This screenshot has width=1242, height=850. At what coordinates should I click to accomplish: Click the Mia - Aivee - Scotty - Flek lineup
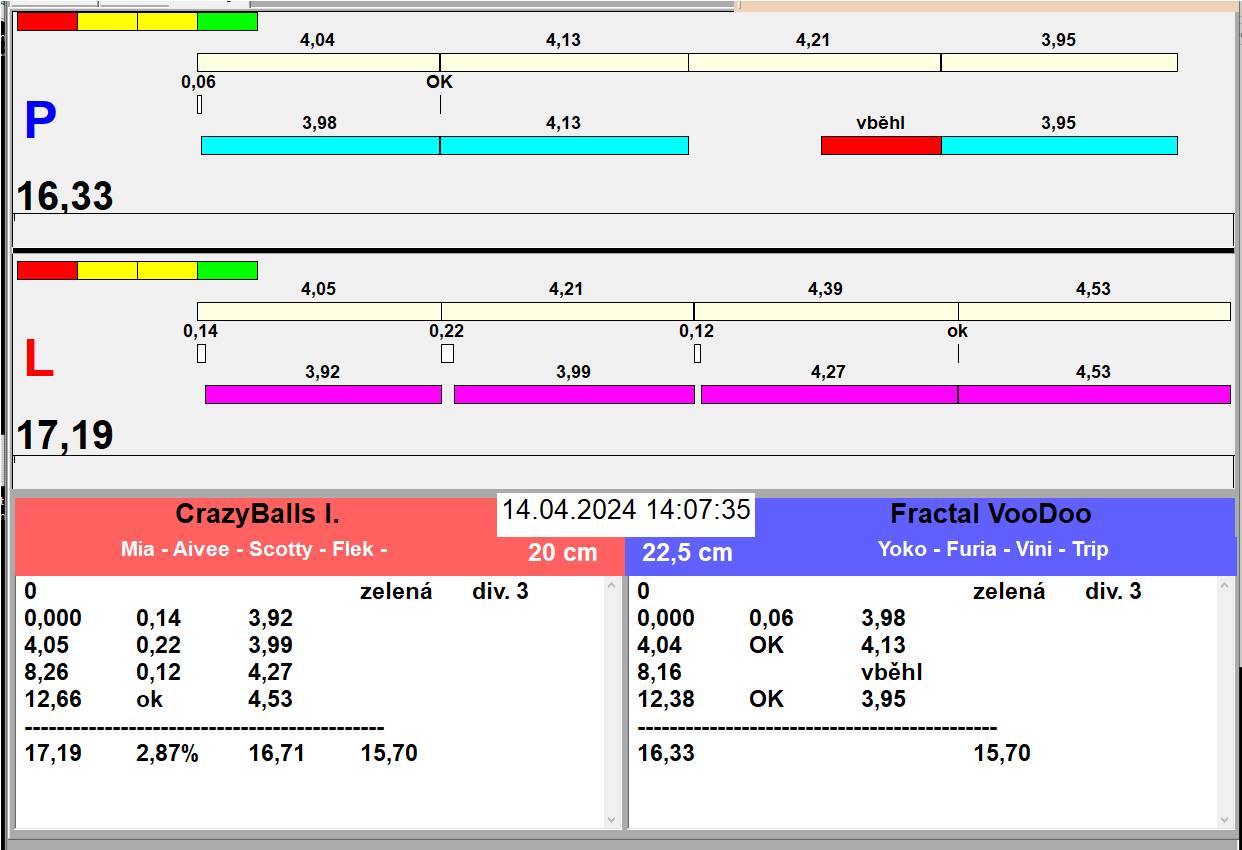[x=253, y=549]
